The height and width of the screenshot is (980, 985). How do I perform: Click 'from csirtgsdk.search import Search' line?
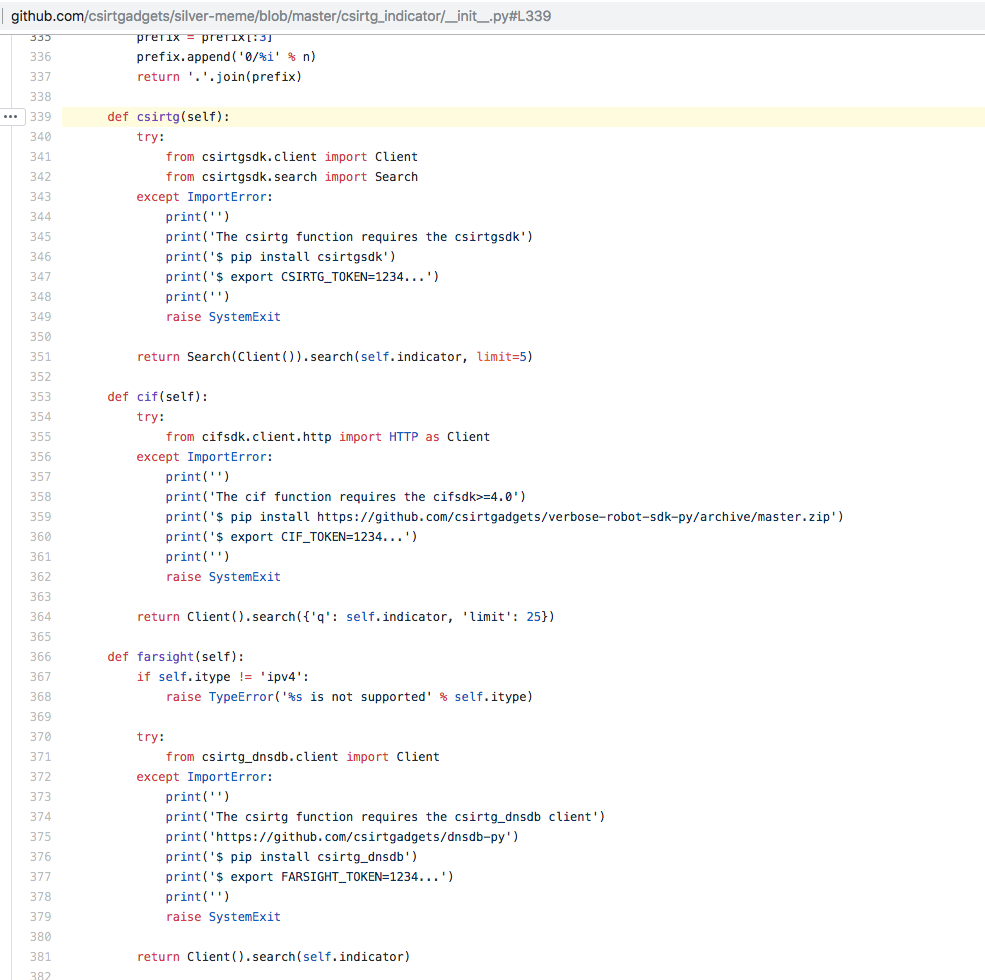(x=291, y=177)
